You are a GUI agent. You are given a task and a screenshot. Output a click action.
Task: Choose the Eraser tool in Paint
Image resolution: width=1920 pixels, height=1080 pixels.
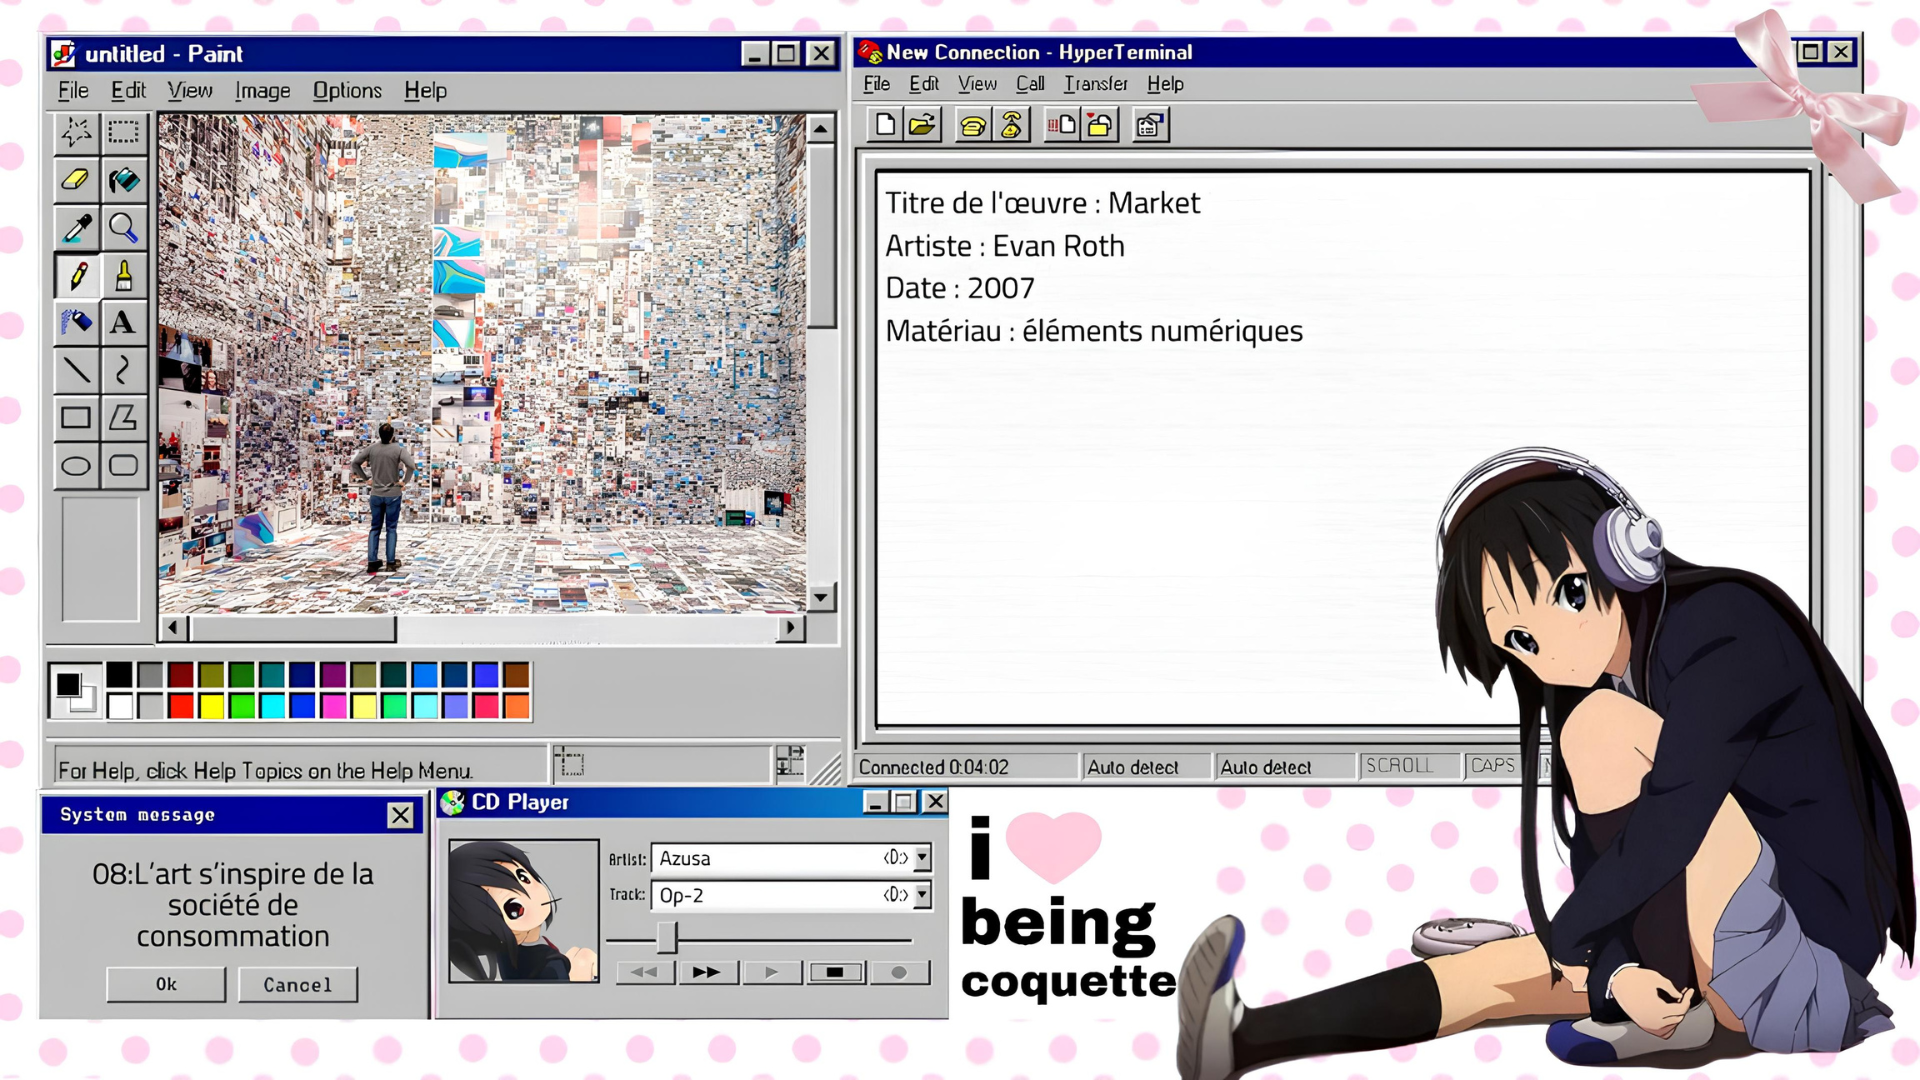point(76,180)
